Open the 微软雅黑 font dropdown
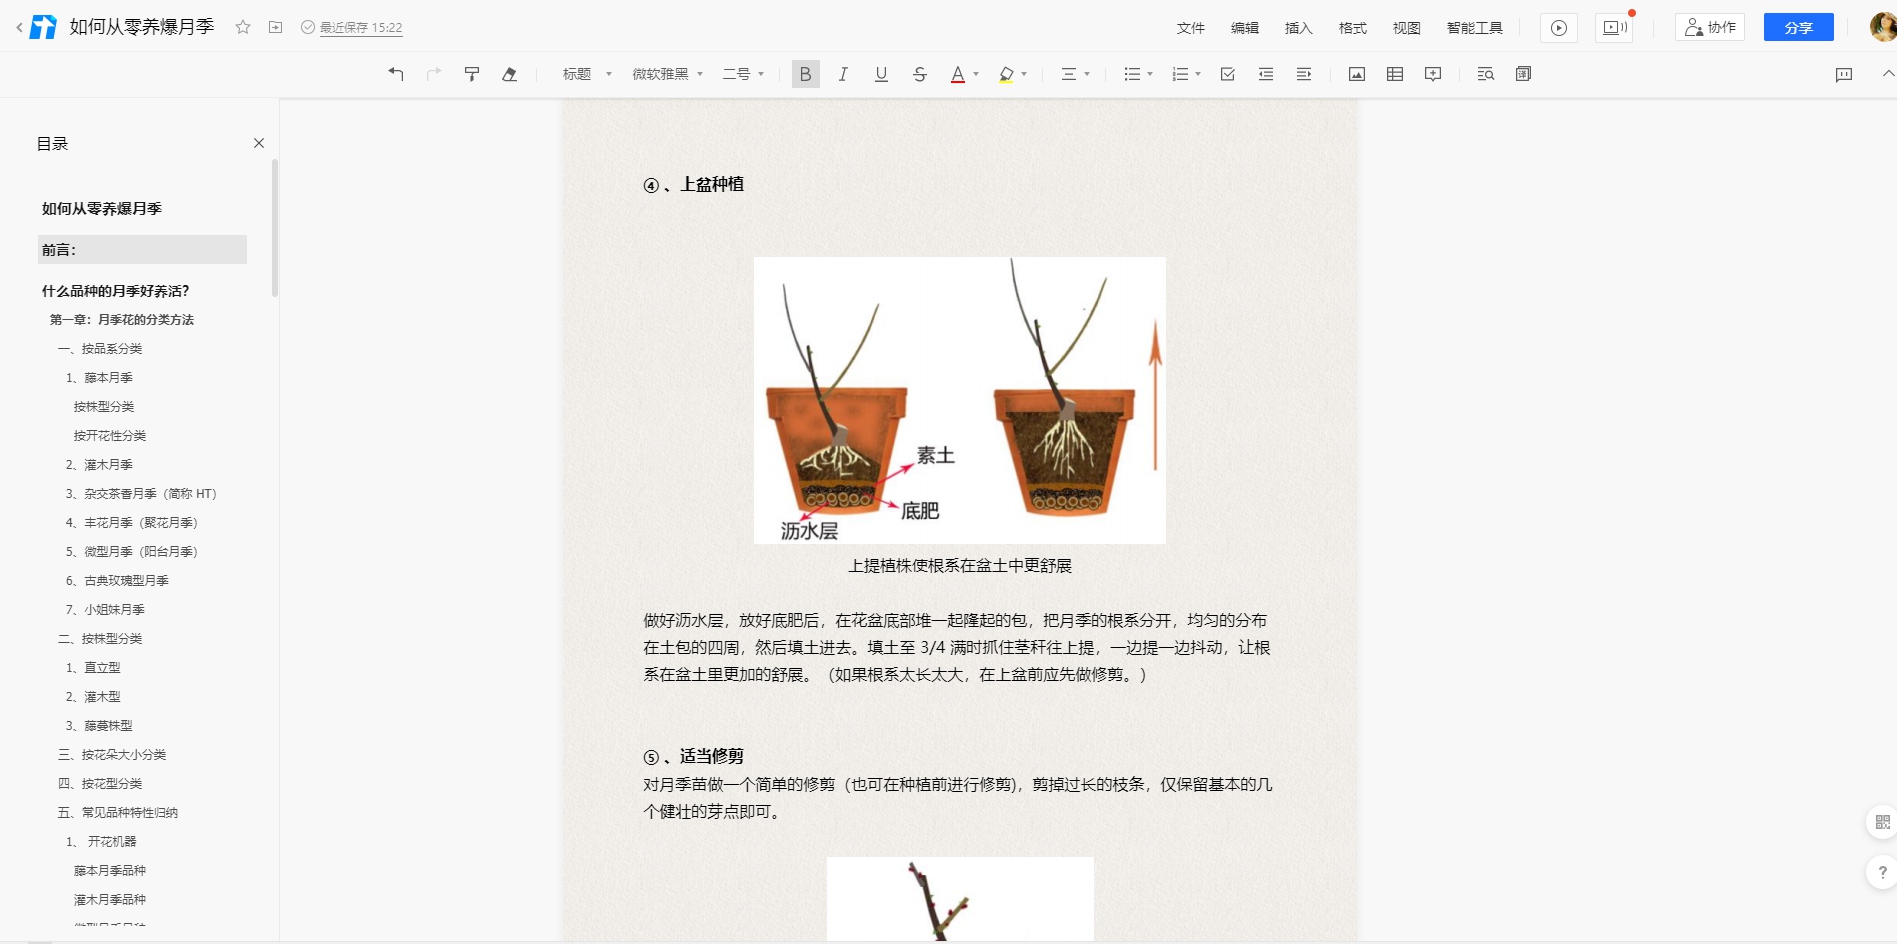Image resolution: width=1897 pixels, height=944 pixels. (667, 74)
